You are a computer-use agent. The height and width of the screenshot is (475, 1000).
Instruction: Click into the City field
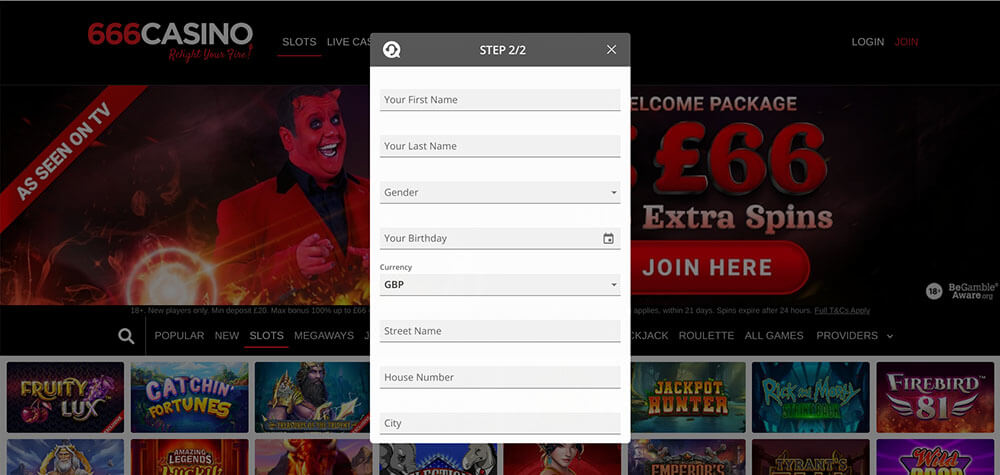[x=500, y=423]
